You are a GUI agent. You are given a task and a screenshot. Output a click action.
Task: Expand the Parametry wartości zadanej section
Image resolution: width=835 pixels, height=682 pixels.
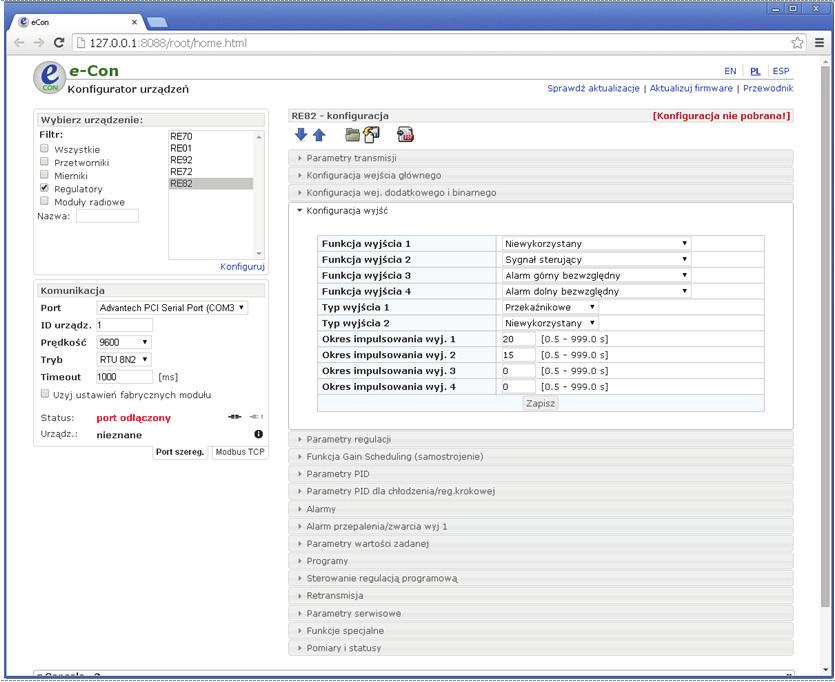click(x=541, y=544)
